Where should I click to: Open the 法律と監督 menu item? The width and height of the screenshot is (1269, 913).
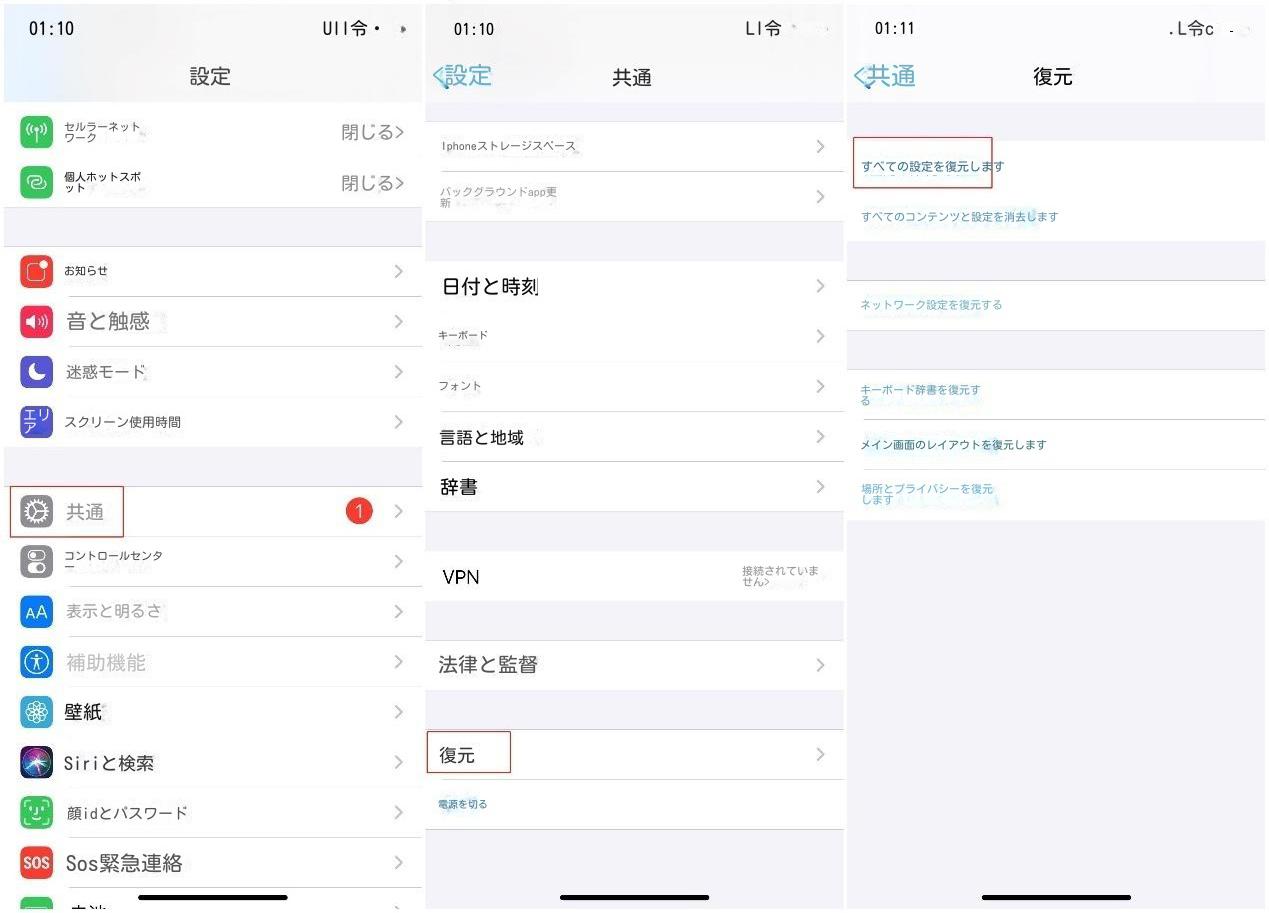tap(634, 665)
